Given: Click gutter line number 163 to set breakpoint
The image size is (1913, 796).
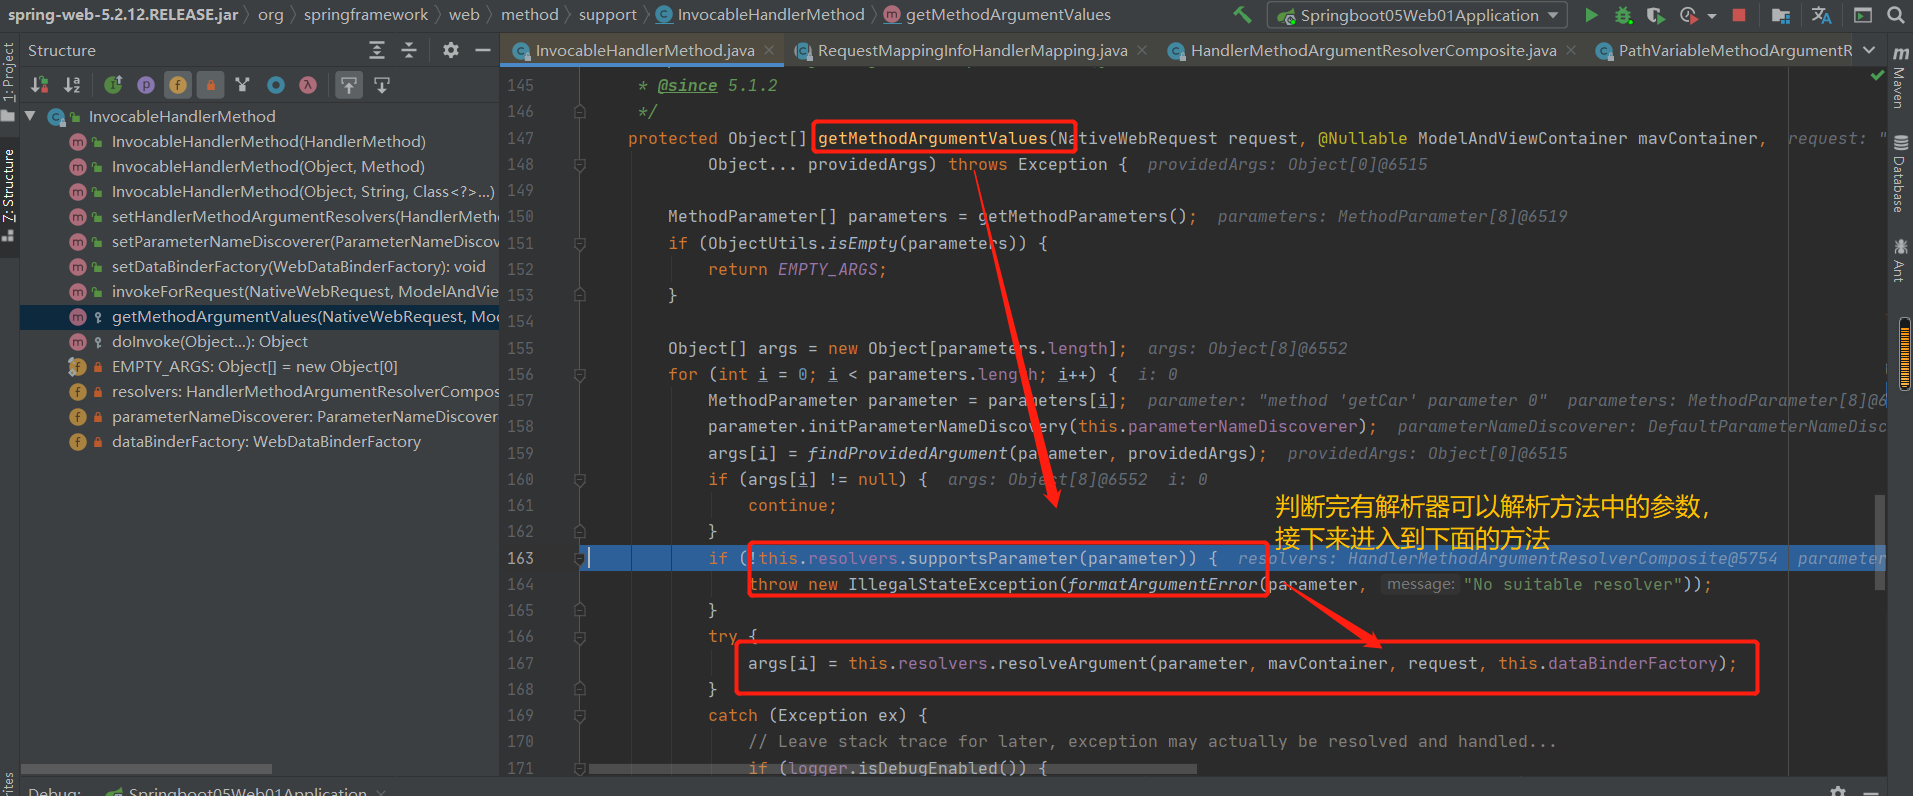Looking at the screenshot, I should [520, 558].
